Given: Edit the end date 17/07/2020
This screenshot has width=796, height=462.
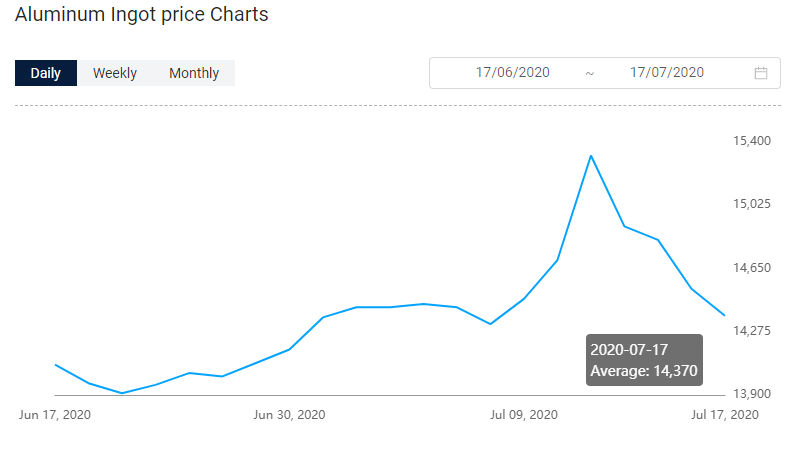Looking at the screenshot, I should [667, 73].
